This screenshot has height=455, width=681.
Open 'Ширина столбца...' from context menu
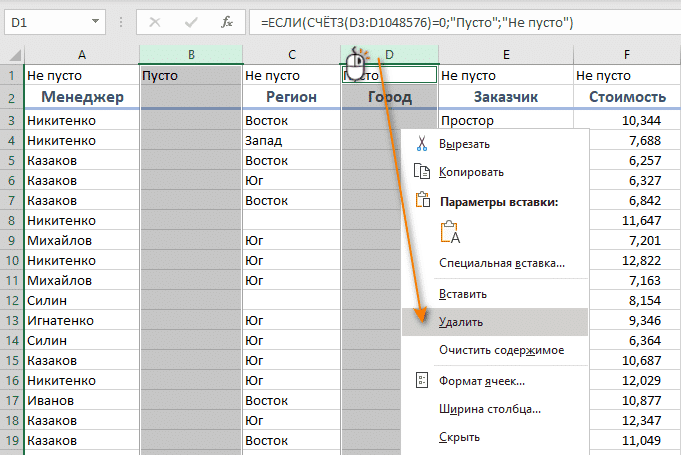(490, 409)
